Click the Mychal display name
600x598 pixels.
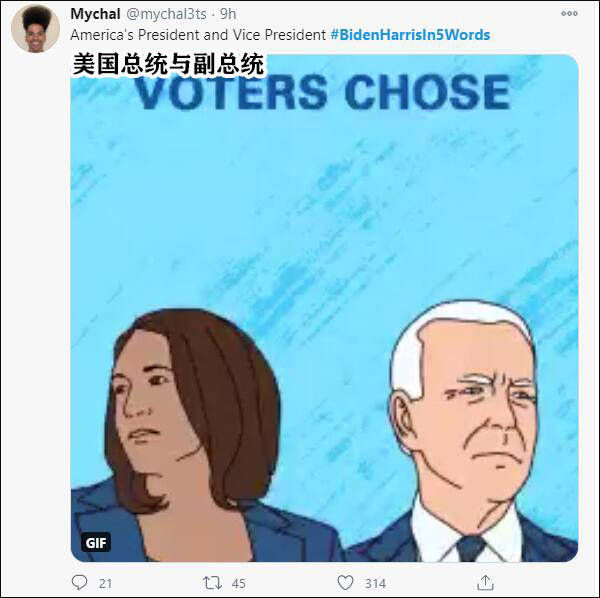click(x=95, y=14)
